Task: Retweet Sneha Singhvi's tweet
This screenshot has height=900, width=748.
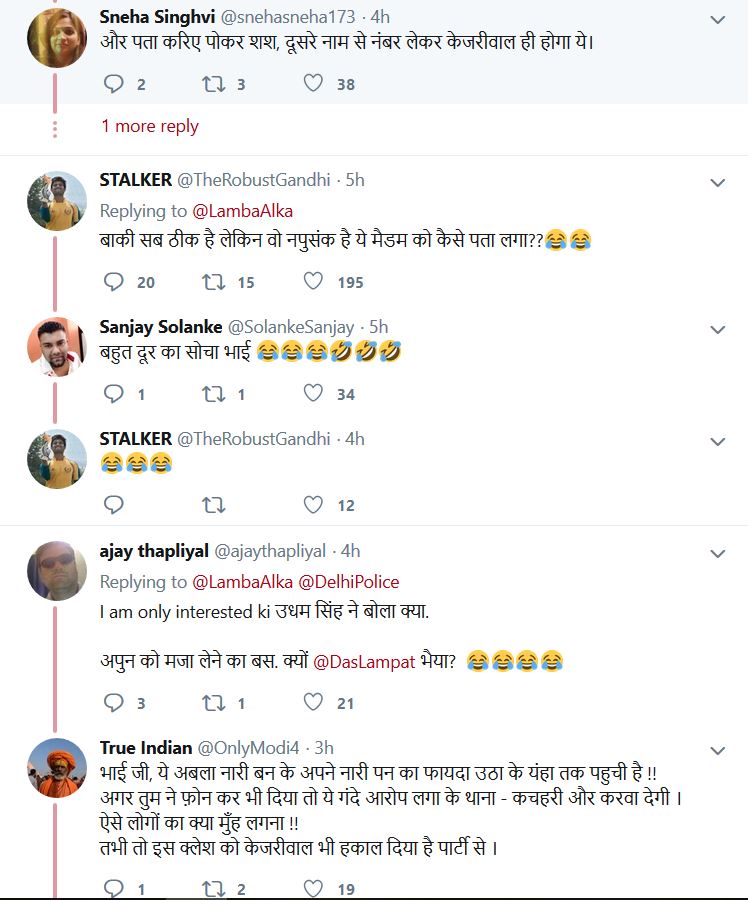Action: tap(213, 84)
